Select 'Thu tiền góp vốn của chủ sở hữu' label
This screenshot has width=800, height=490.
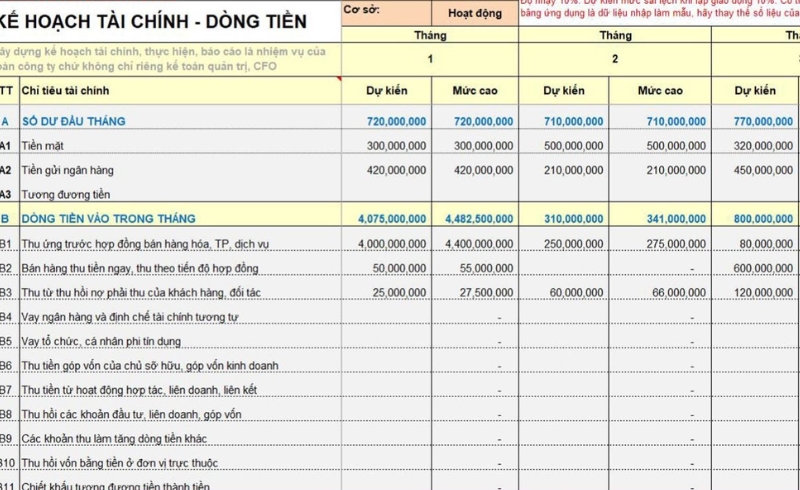tap(150, 365)
